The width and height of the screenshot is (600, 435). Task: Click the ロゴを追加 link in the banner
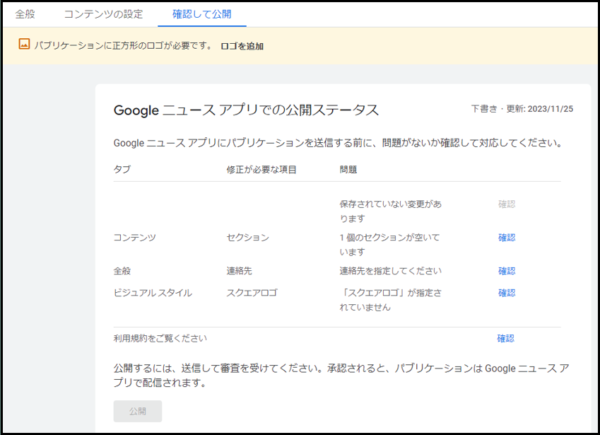point(242,46)
